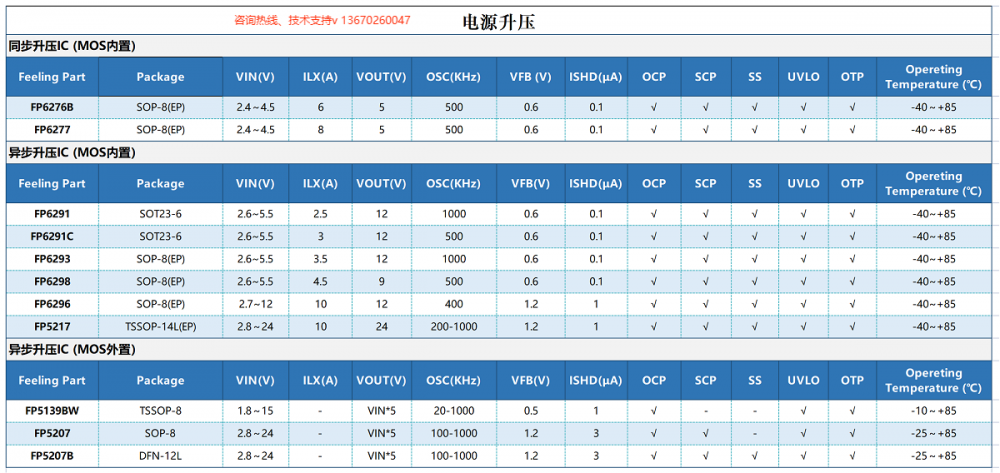The width and height of the screenshot is (1000, 473).
Task: Select part name FP5139BW
Action: coord(52,411)
